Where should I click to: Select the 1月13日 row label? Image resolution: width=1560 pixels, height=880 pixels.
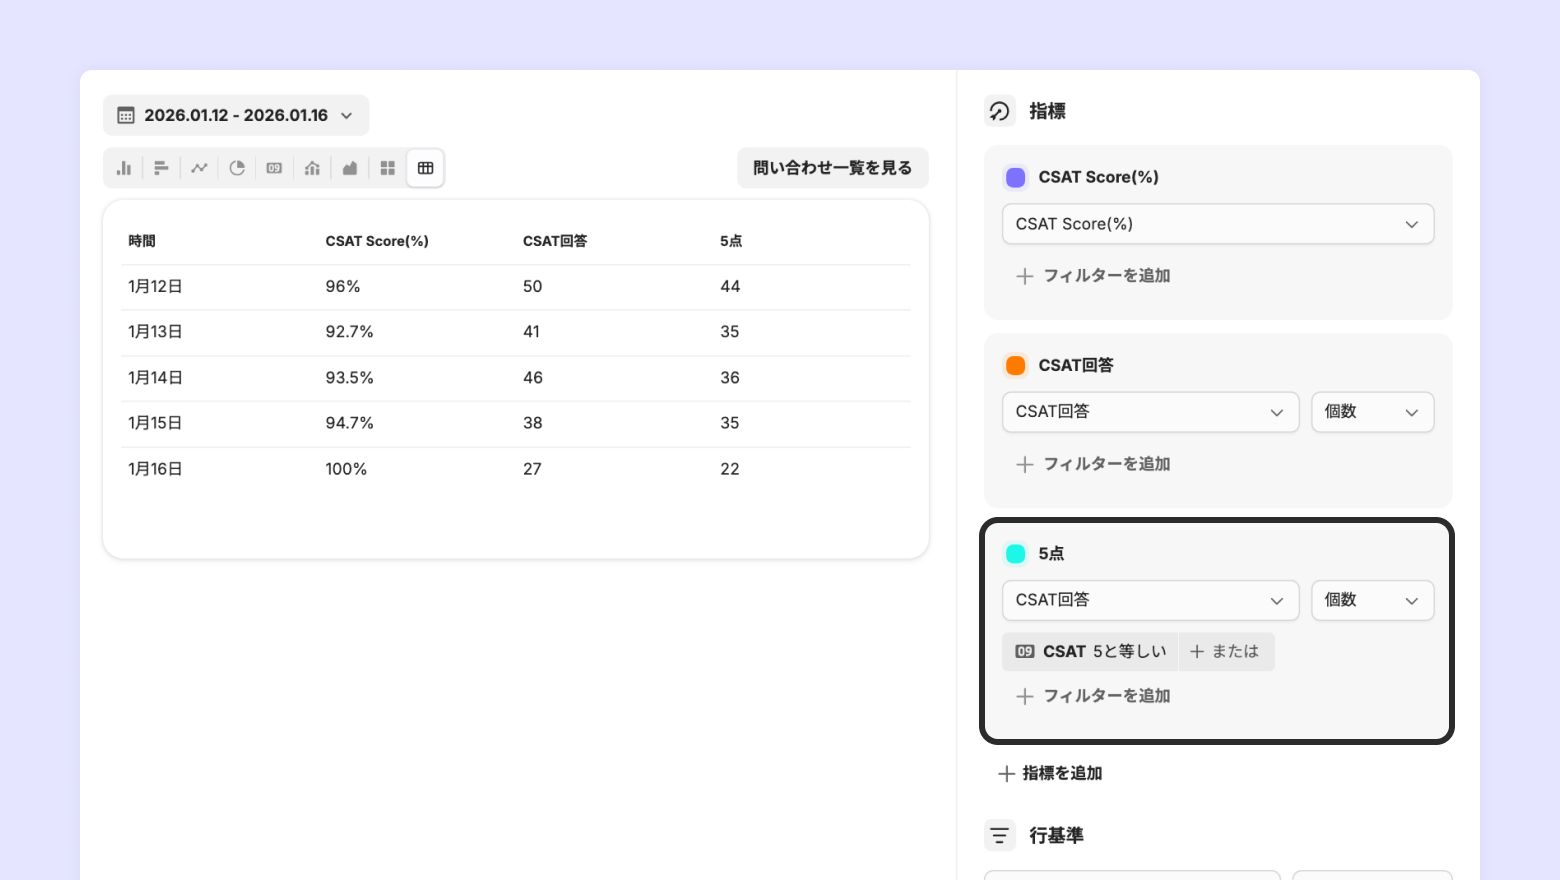(x=155, y=332)
